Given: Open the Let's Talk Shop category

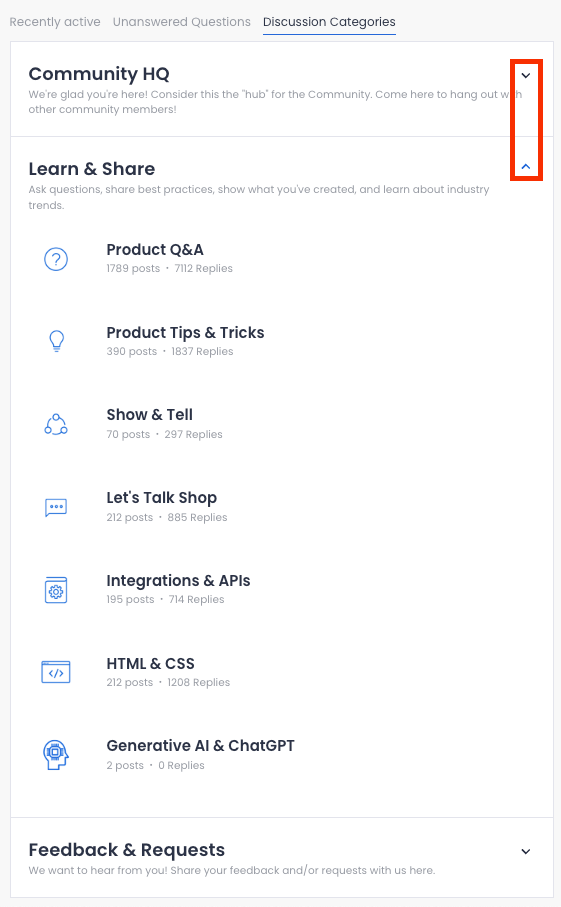Looking at the screenshot, I should [x=161, y=497].
